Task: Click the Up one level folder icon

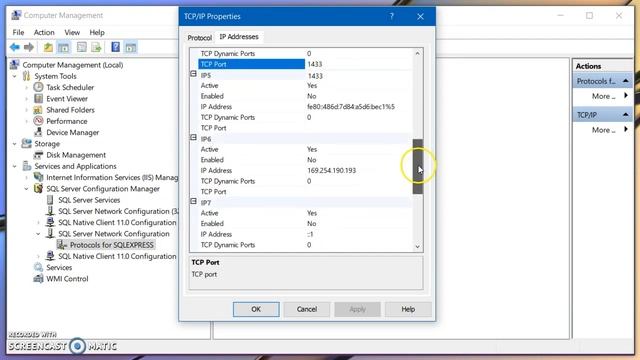Action: 48,47
